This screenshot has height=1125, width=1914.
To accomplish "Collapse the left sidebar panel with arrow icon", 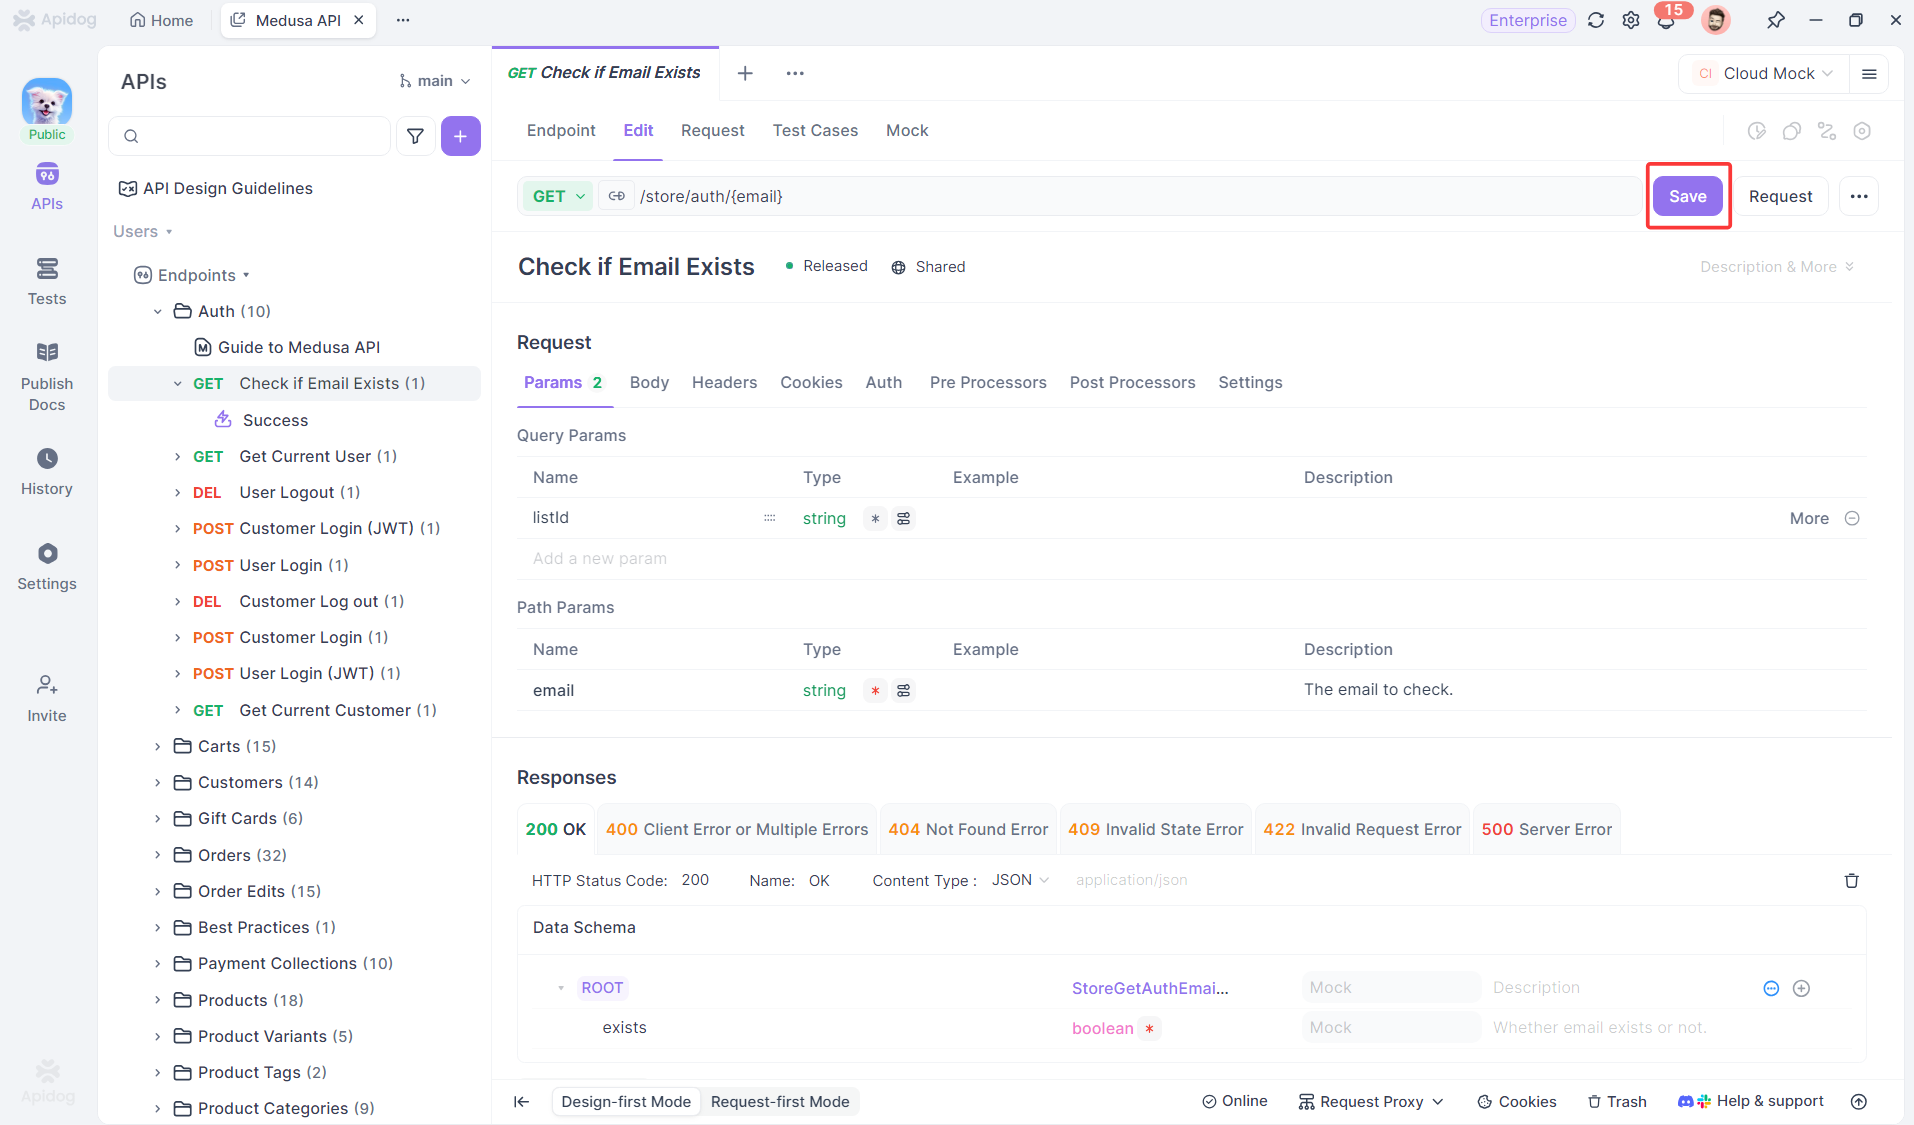I will pyautogui.click(x=521, y=1101).
